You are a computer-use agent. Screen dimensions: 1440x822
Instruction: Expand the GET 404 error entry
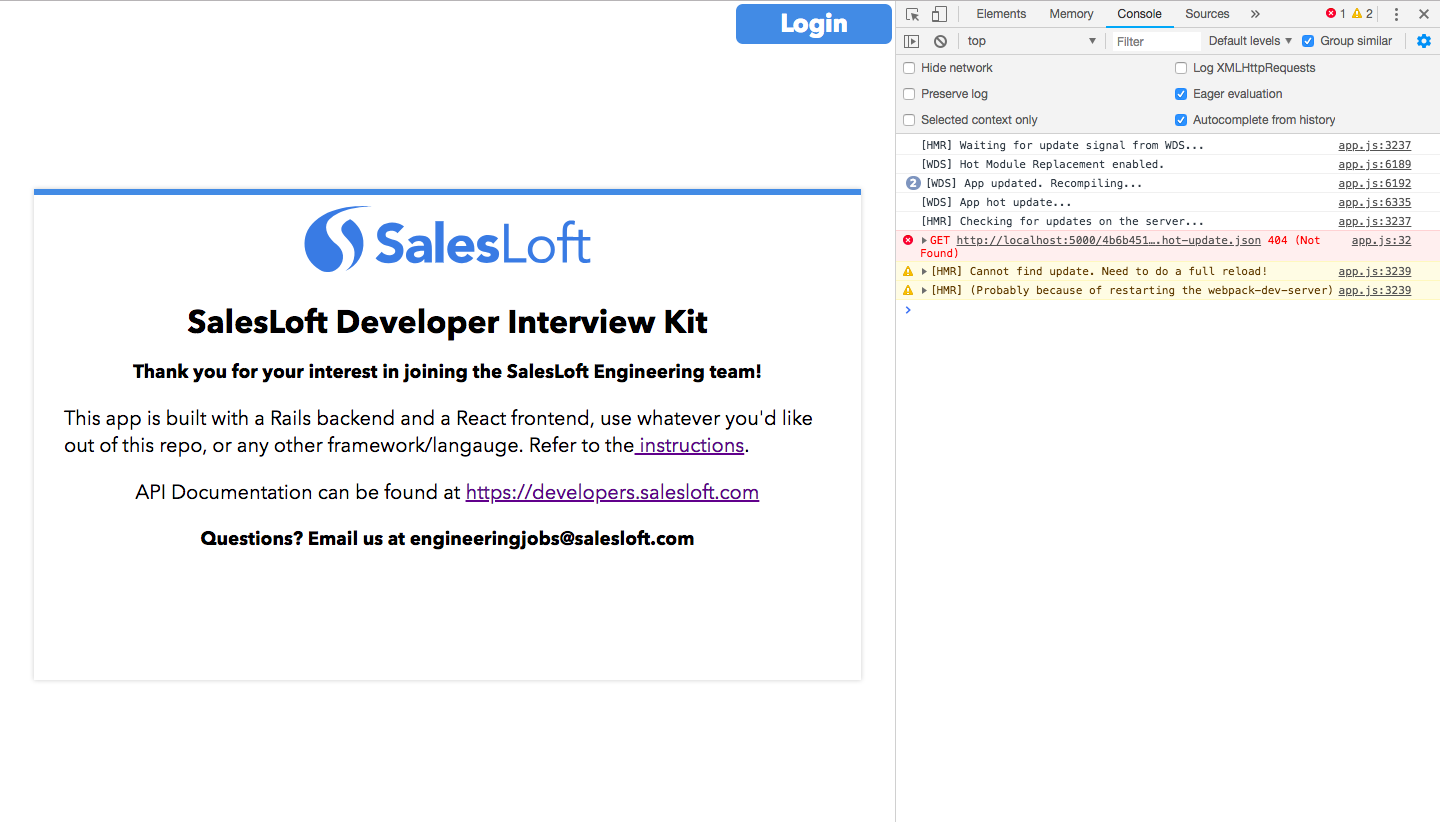pyautogui.click(x=924, y=241)
